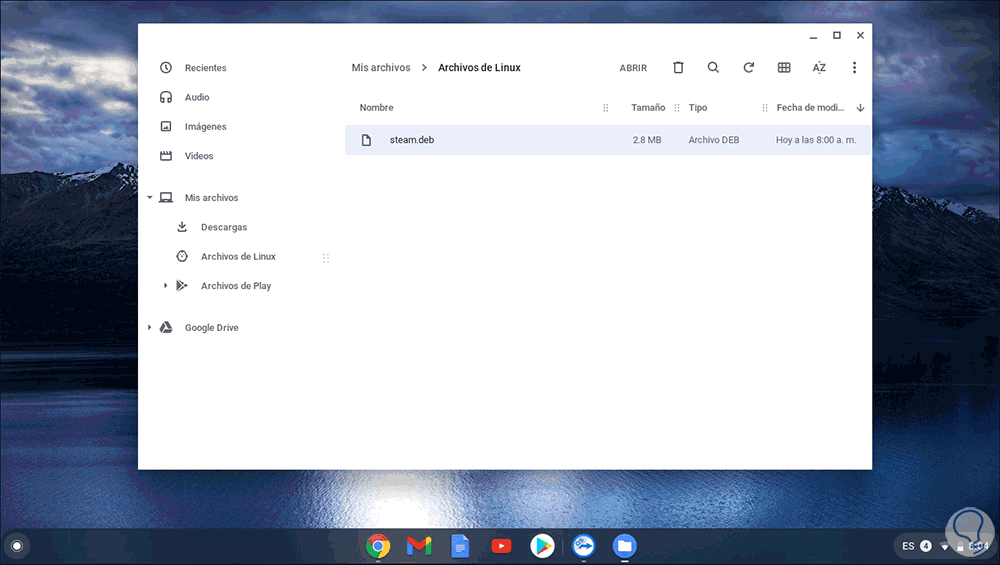
Task: Launch Chrome from the shelf
Action: point(378,546)
